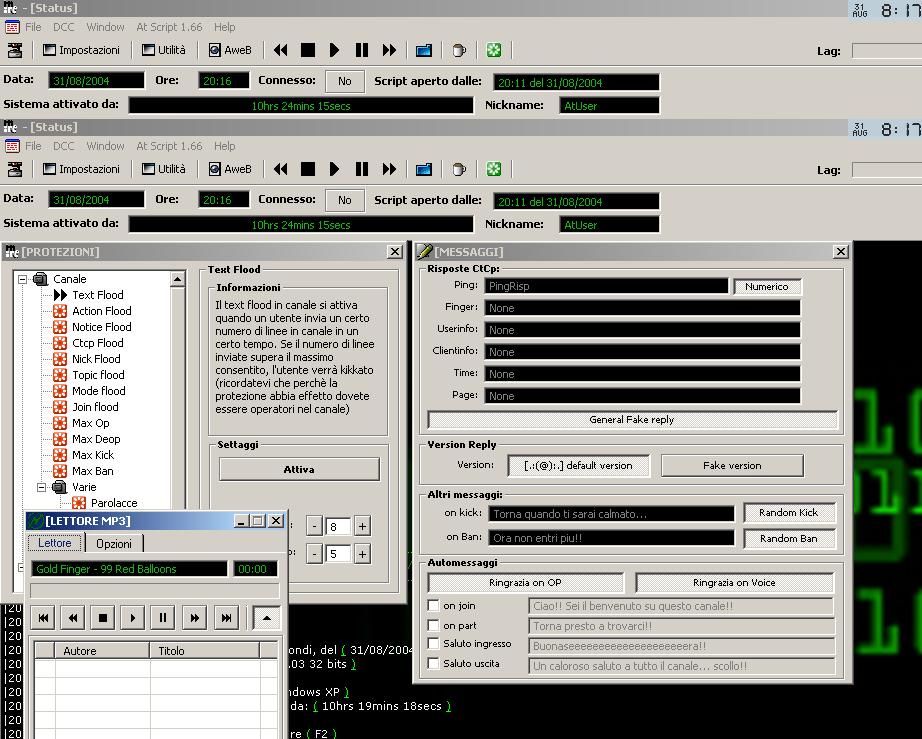
Task: Click the MP3 player's track progress bar
Action: (x=157, y=590)
